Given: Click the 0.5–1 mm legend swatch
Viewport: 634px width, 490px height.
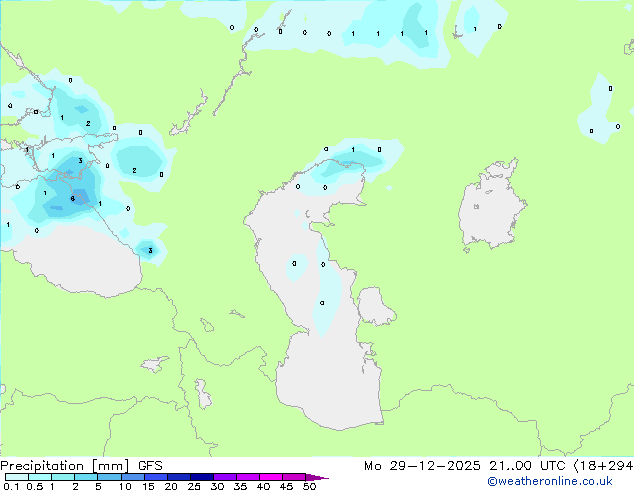Looking at the screenshot, I should (x=40, y=477).
